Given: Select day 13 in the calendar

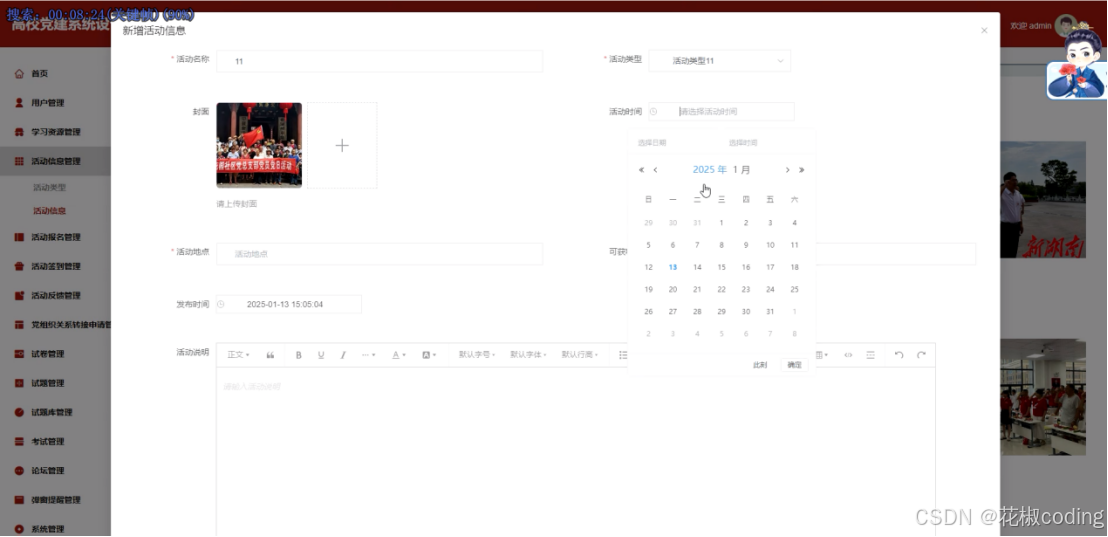Looking at the screenshot, I should 673,267.
